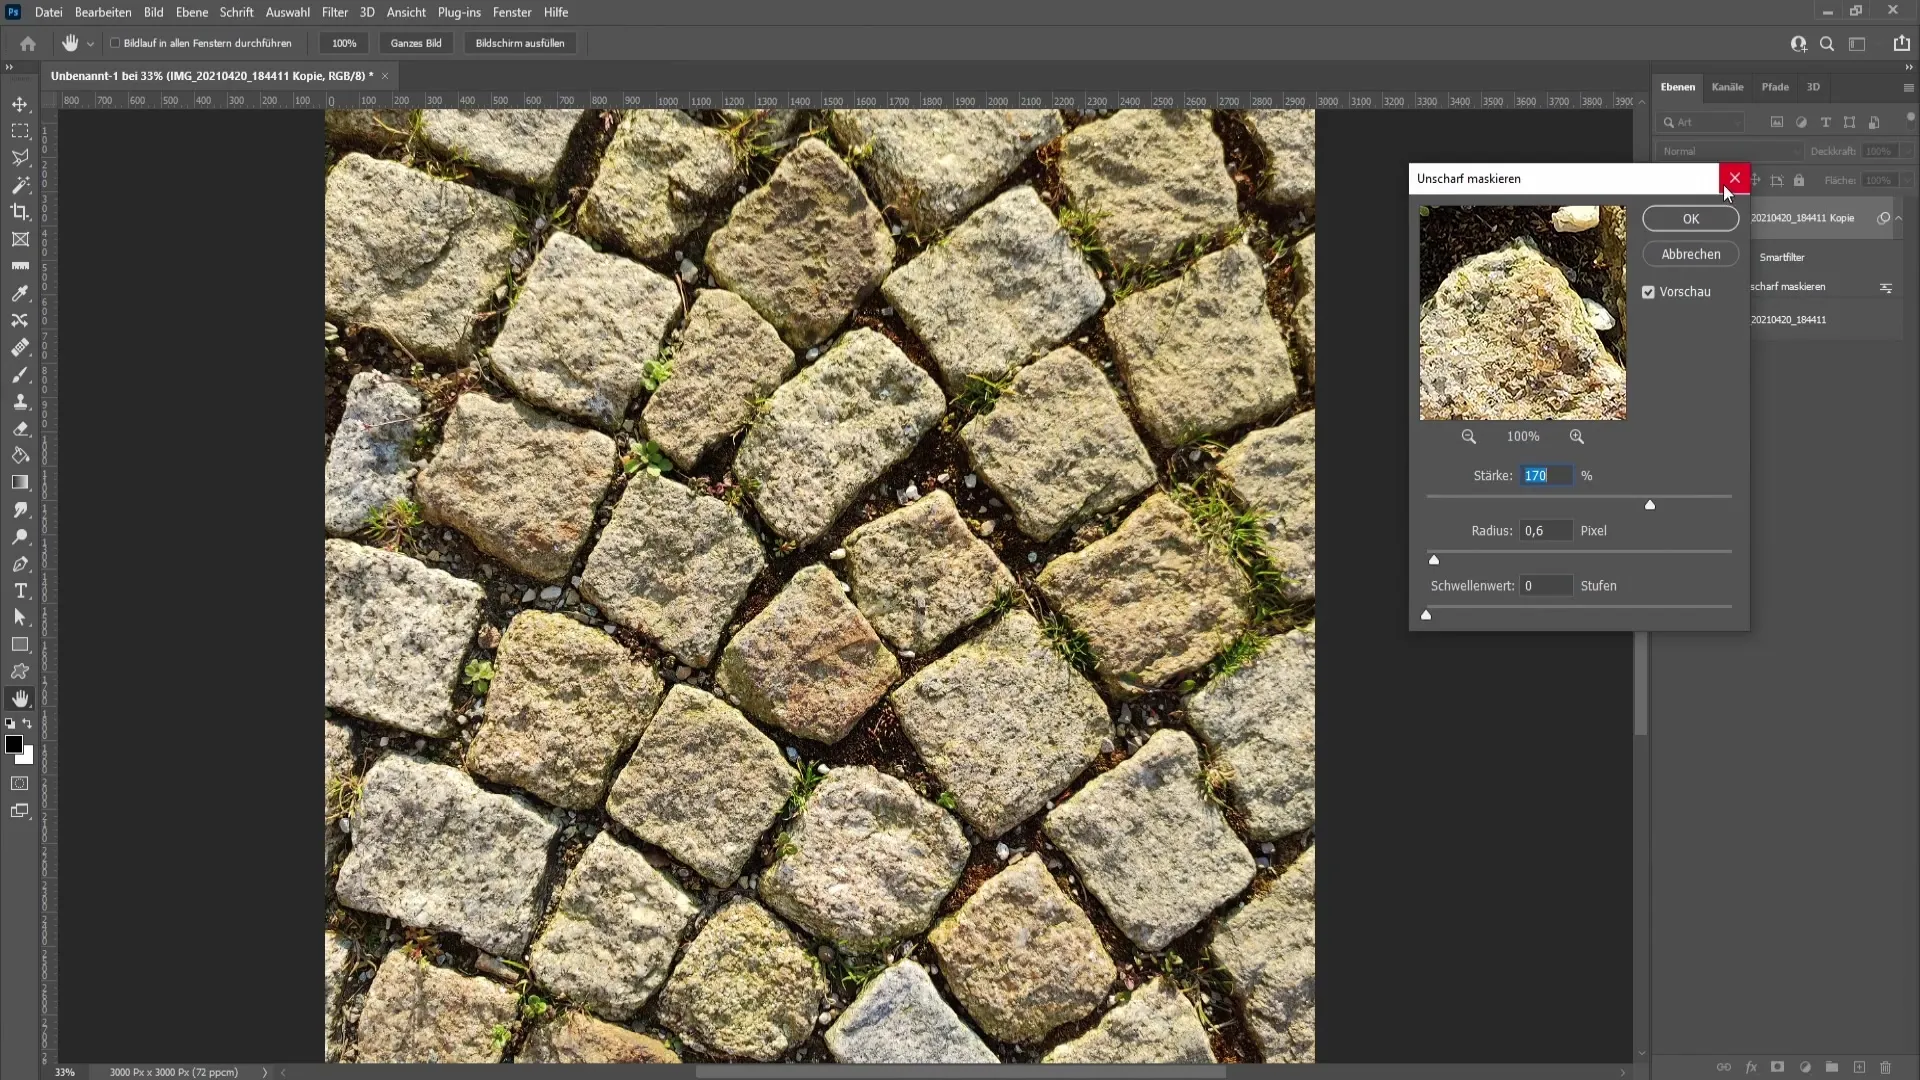
Task: Select the Horizontal Type tool
Action: tap(20, 591)
